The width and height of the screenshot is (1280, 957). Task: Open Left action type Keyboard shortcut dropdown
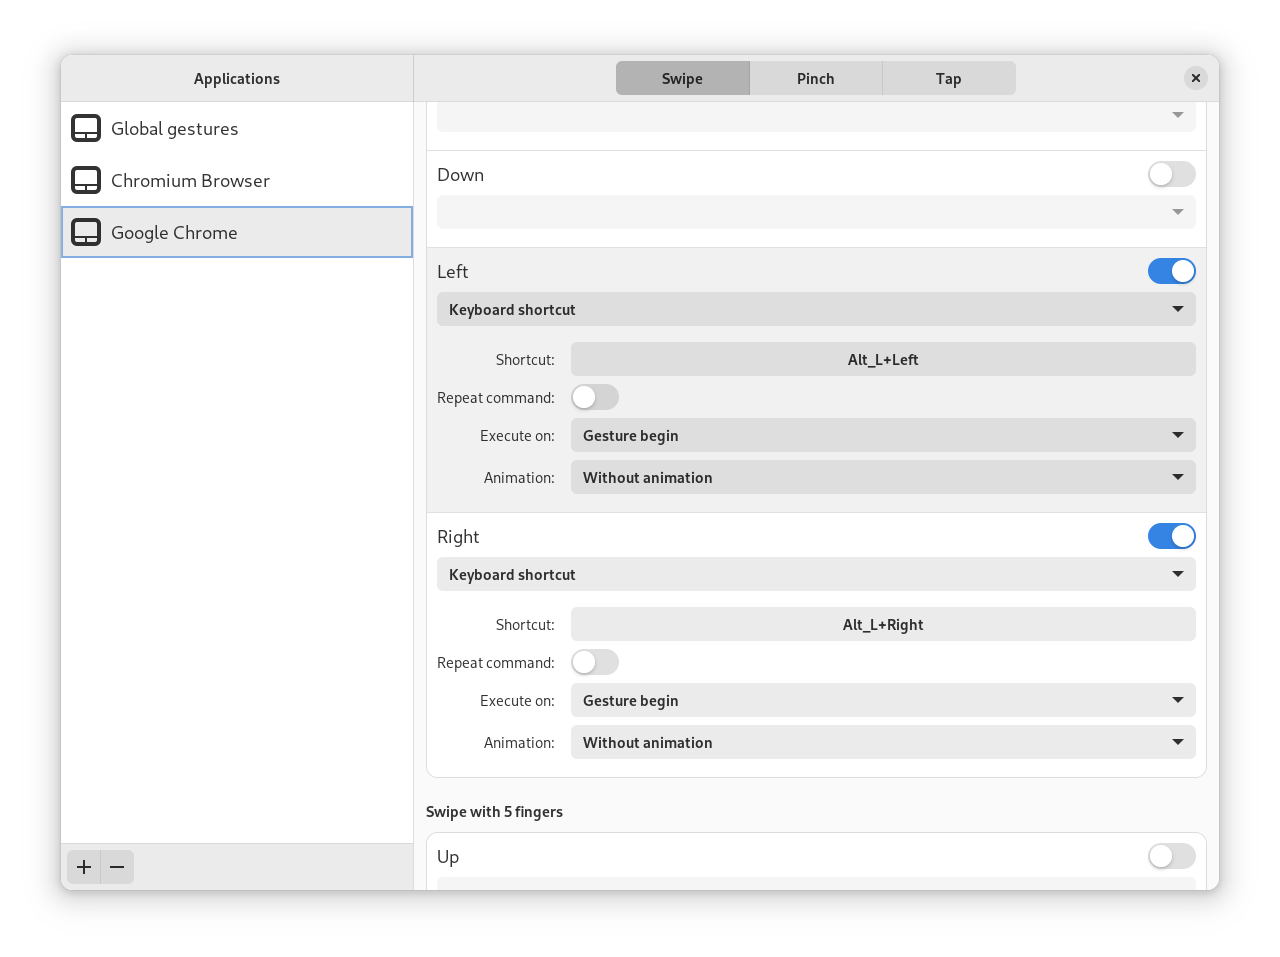coord(816,309)
